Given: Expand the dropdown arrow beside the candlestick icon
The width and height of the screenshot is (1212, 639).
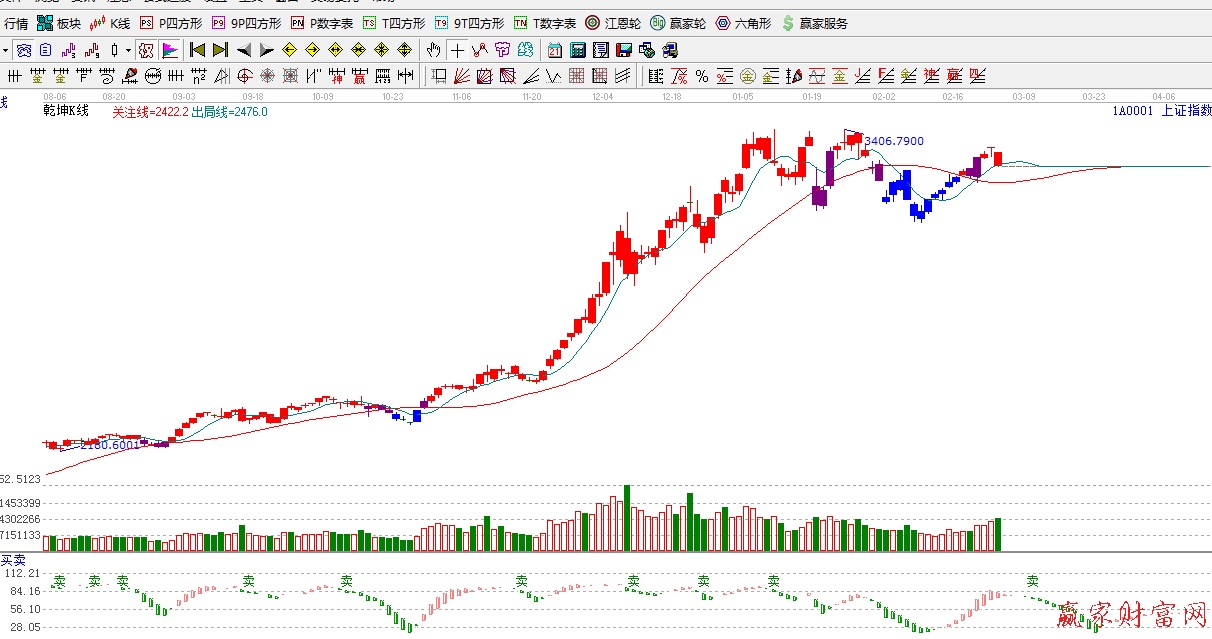Looking at the screenshot, I should coord(128,50).
